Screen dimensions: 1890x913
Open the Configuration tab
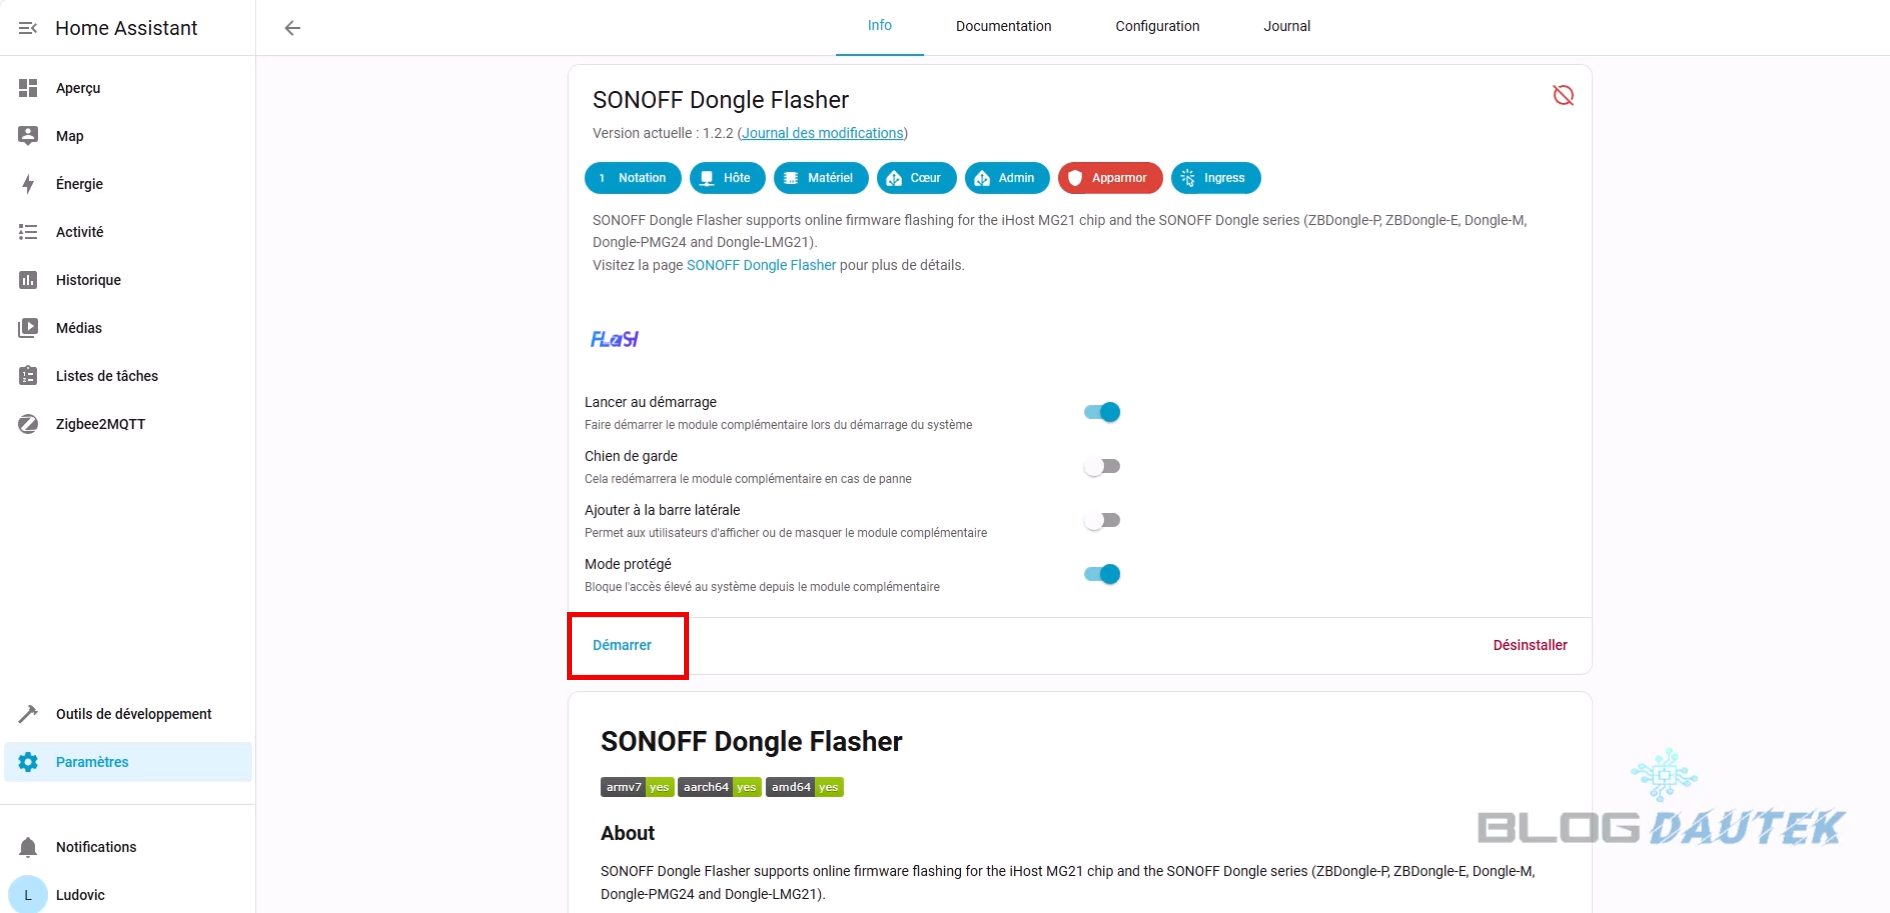[x=1157, y=26]
